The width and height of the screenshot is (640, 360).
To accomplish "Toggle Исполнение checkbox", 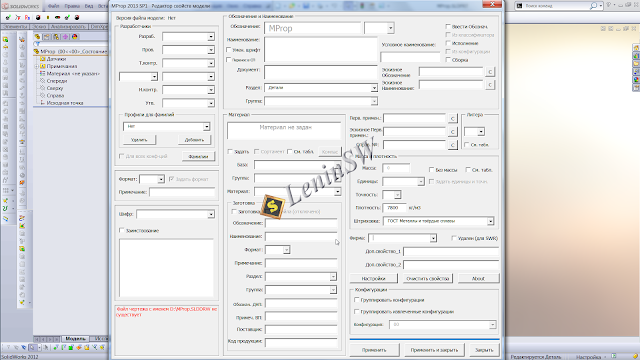I will pos(448,43).
